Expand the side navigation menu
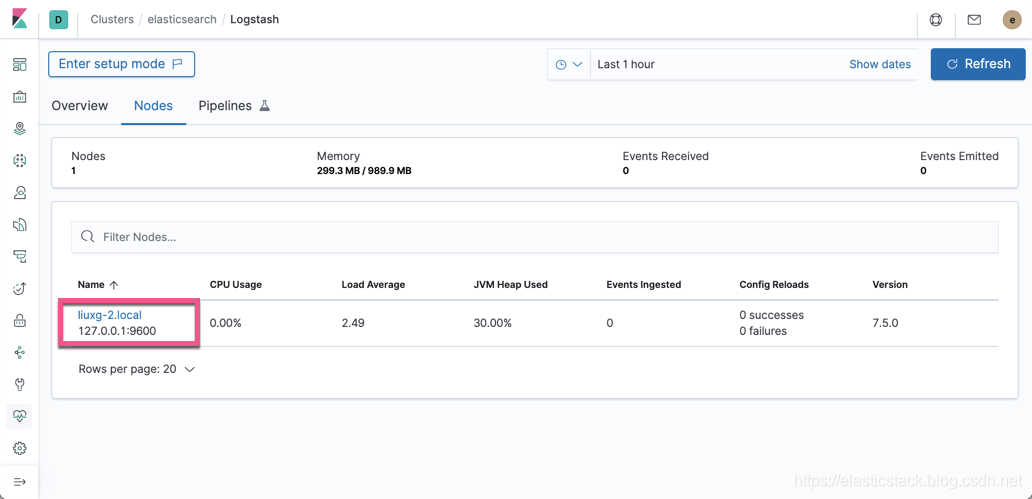Image resolution: width=1032 pixels, height=499 pixels. pos(20,482)
